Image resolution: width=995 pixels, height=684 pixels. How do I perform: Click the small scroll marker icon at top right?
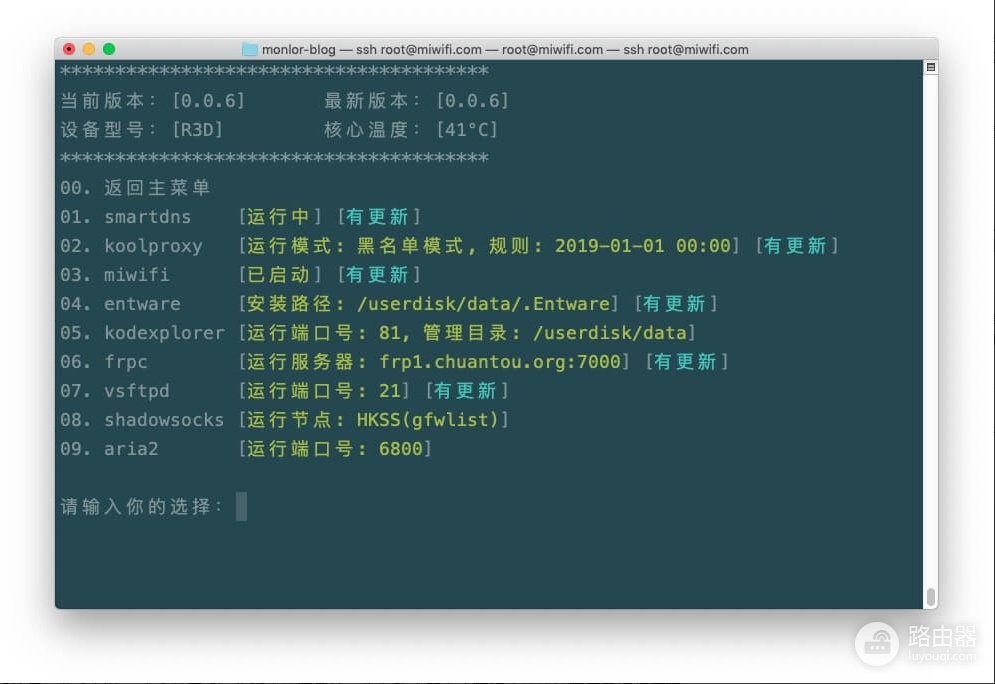[930, 67]
